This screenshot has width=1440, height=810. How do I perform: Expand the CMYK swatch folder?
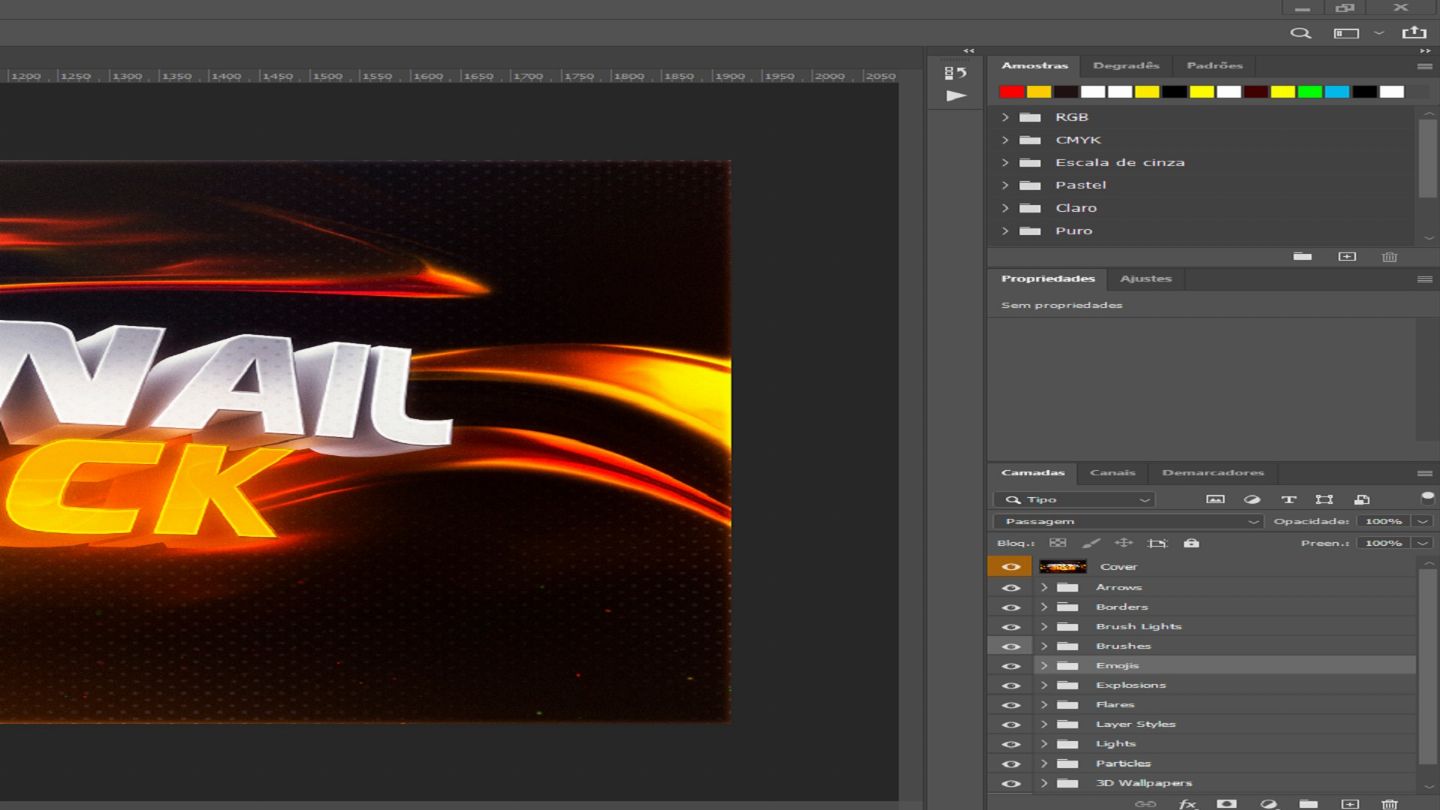[x=1005, y=140]
